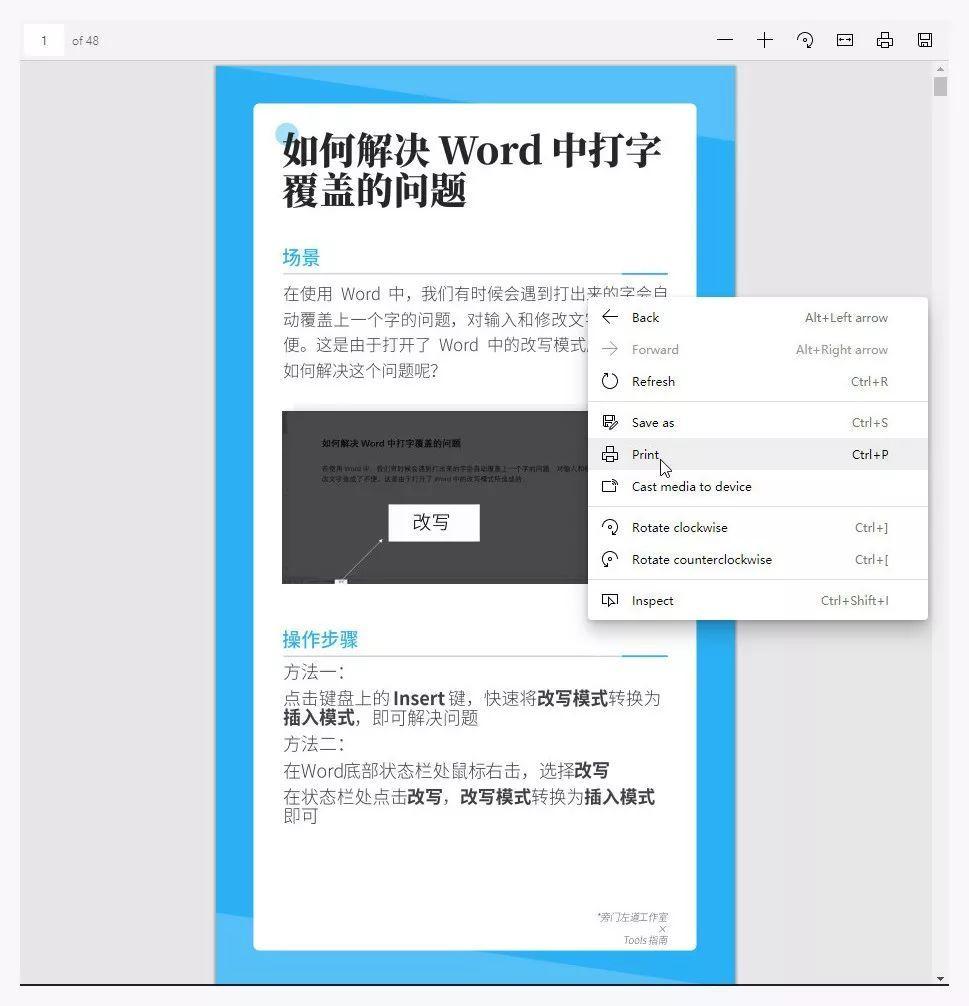Click the 'Ctrl+P' shortcut text

[x=870, y=454]
